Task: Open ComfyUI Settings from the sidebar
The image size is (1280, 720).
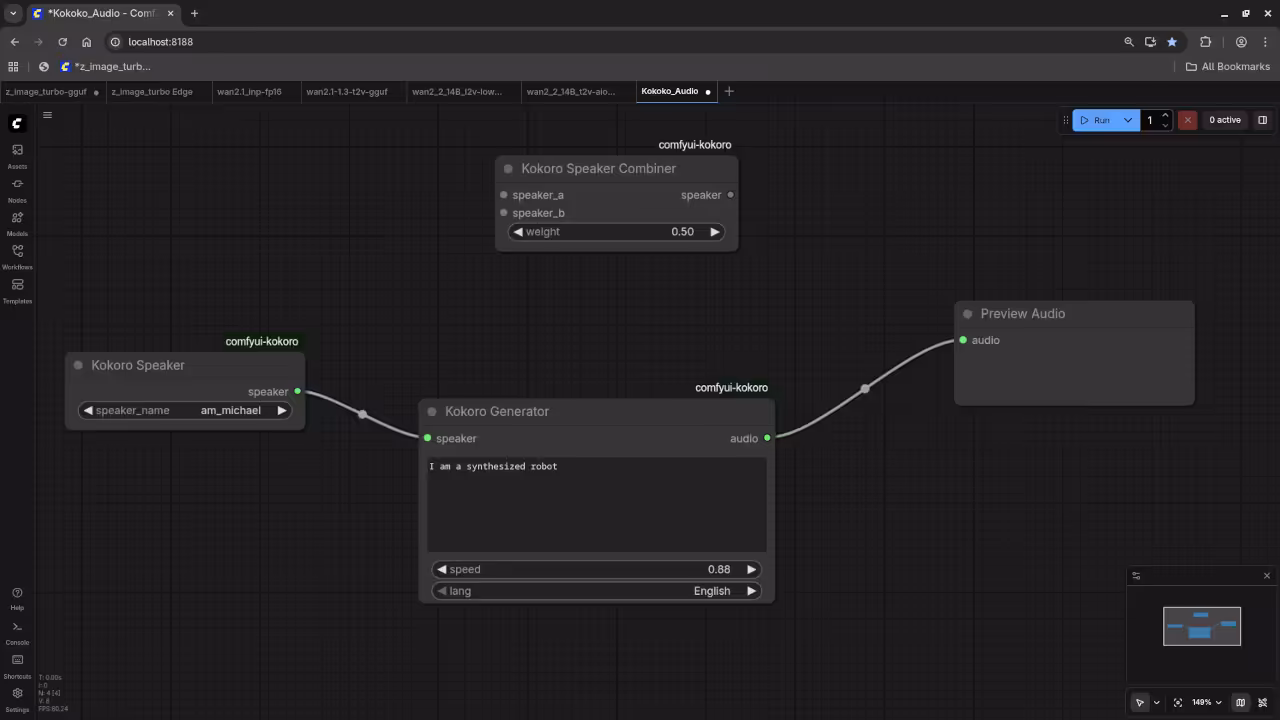Action: point(17,693)
